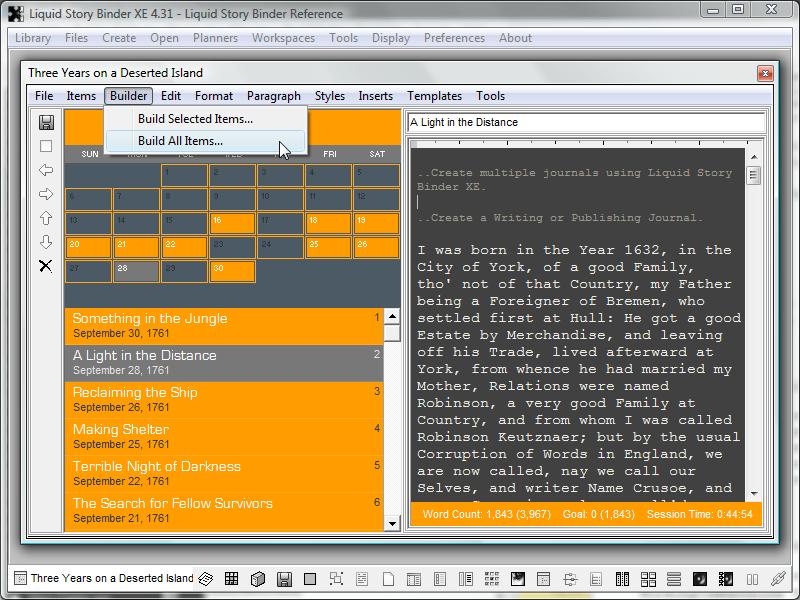This screenshot has height=600, width=800.
Task: Expand the Workspaces menu in main menu bar
Action: click(x=283, y=38)
